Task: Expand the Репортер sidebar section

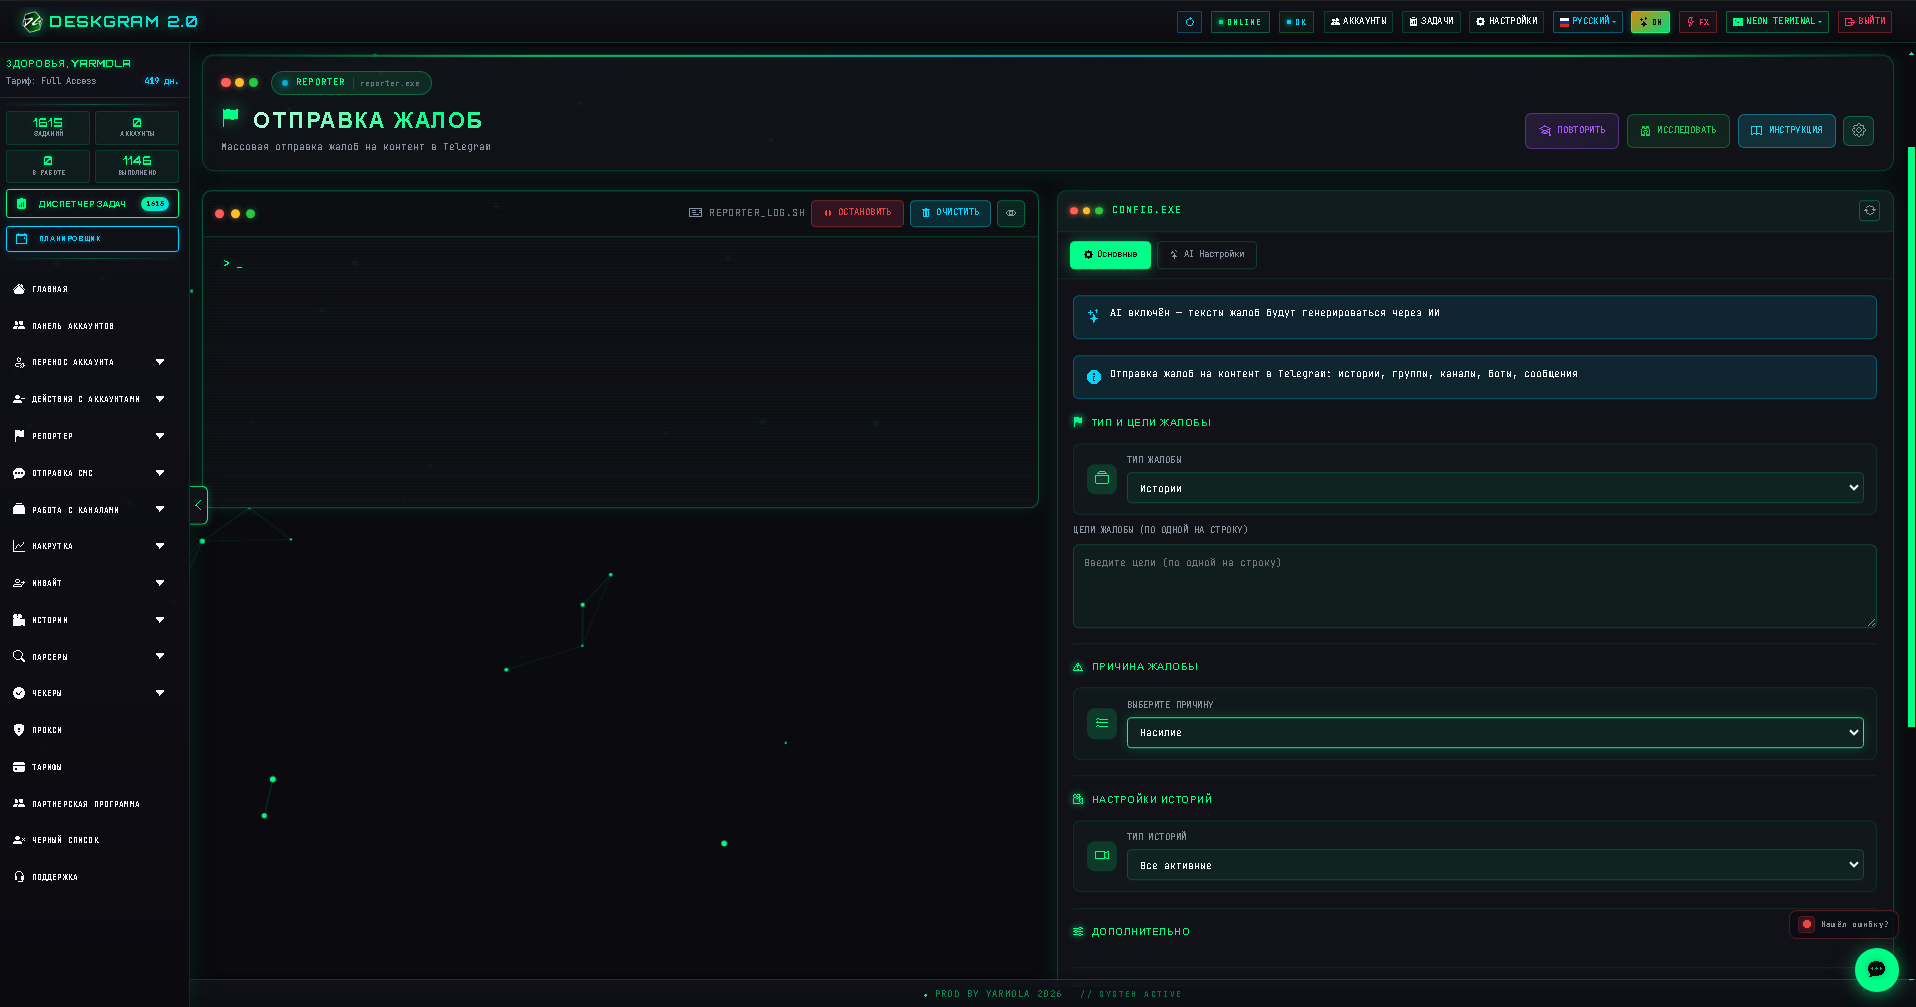Action: [90, 436]
